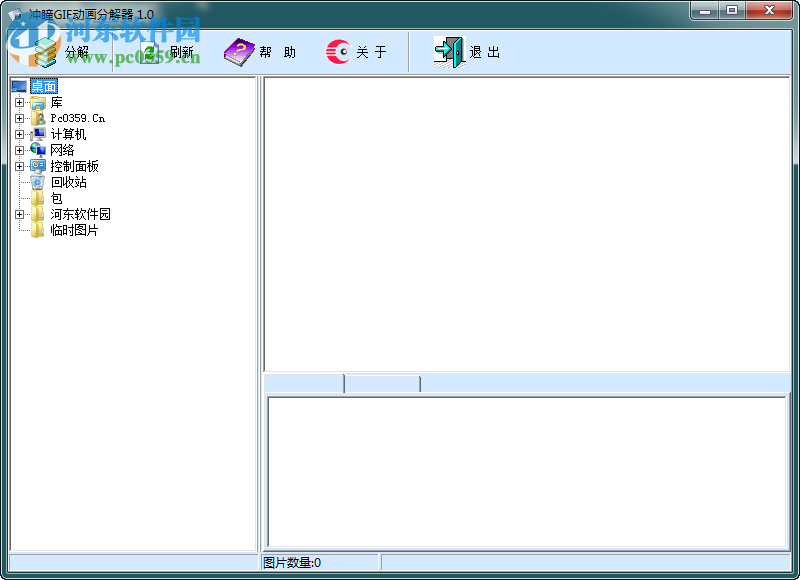This screenshot has width=800, height=580.
Task: Click the 网络 network icon
Action: click(38, 150)
